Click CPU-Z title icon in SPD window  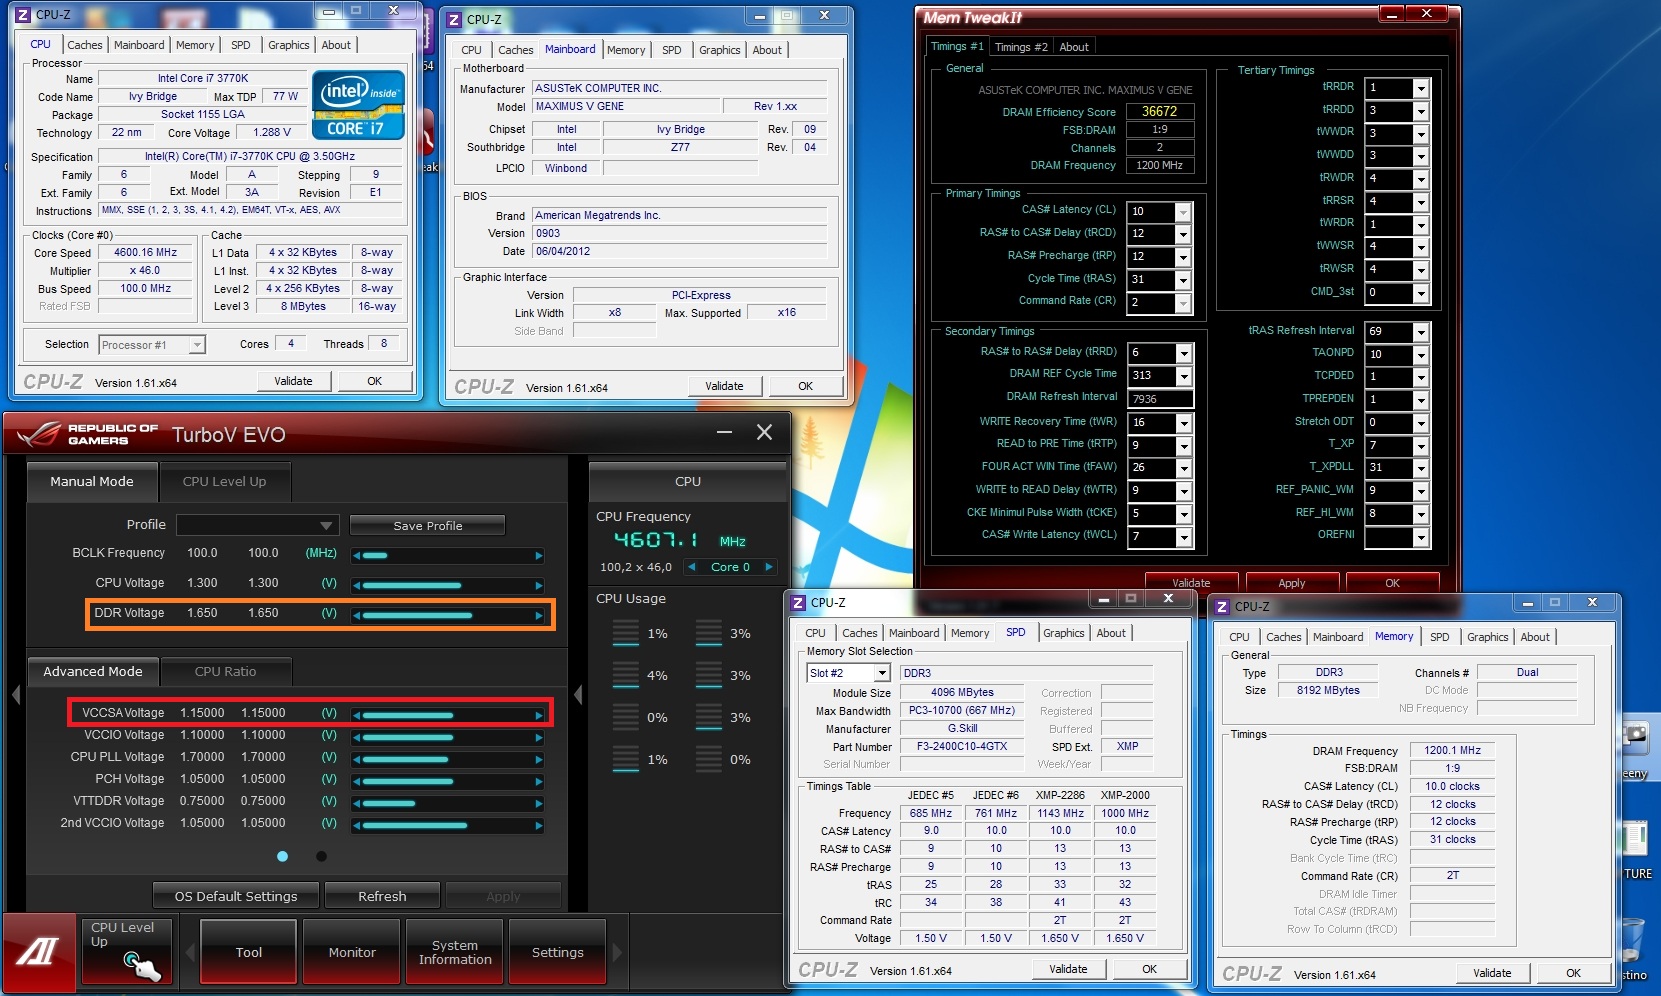(798, 602)
